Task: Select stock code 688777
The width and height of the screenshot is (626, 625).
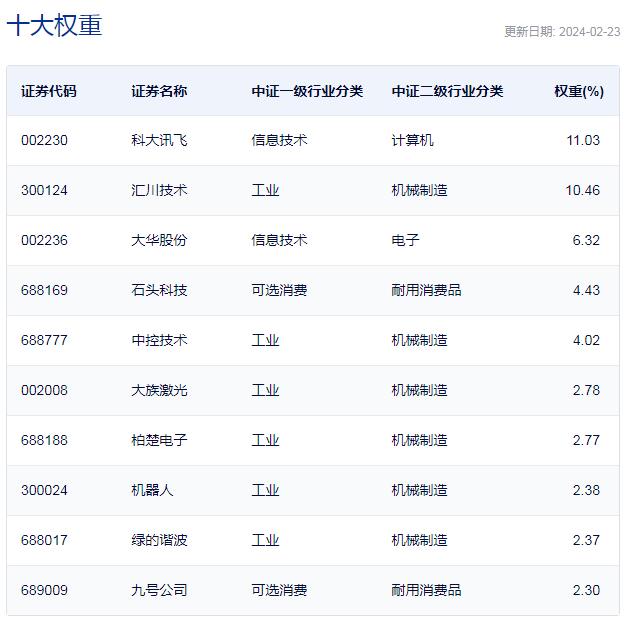Action: point(44,340)
